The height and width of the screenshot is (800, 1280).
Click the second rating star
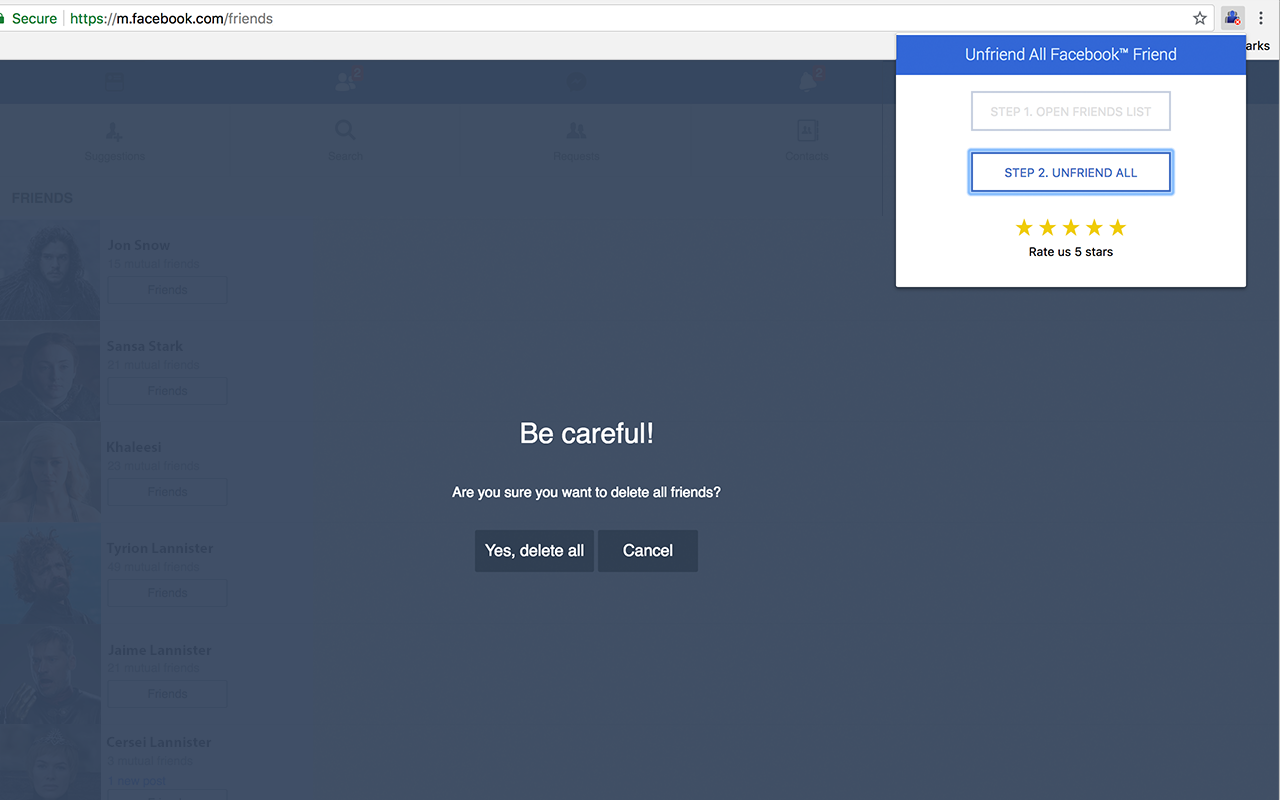(x=1047, y=228)
